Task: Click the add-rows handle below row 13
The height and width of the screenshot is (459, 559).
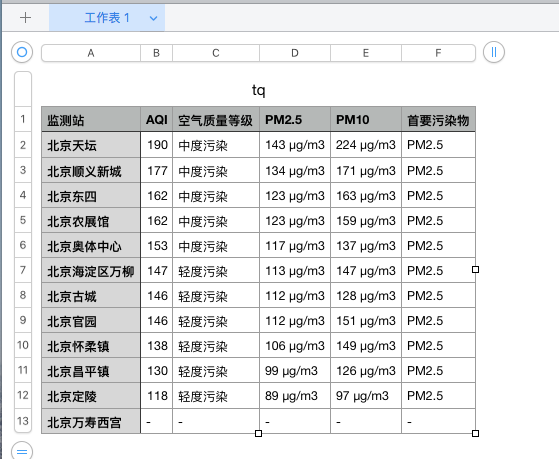Action: pyautogui.click(x=22, y=451)
